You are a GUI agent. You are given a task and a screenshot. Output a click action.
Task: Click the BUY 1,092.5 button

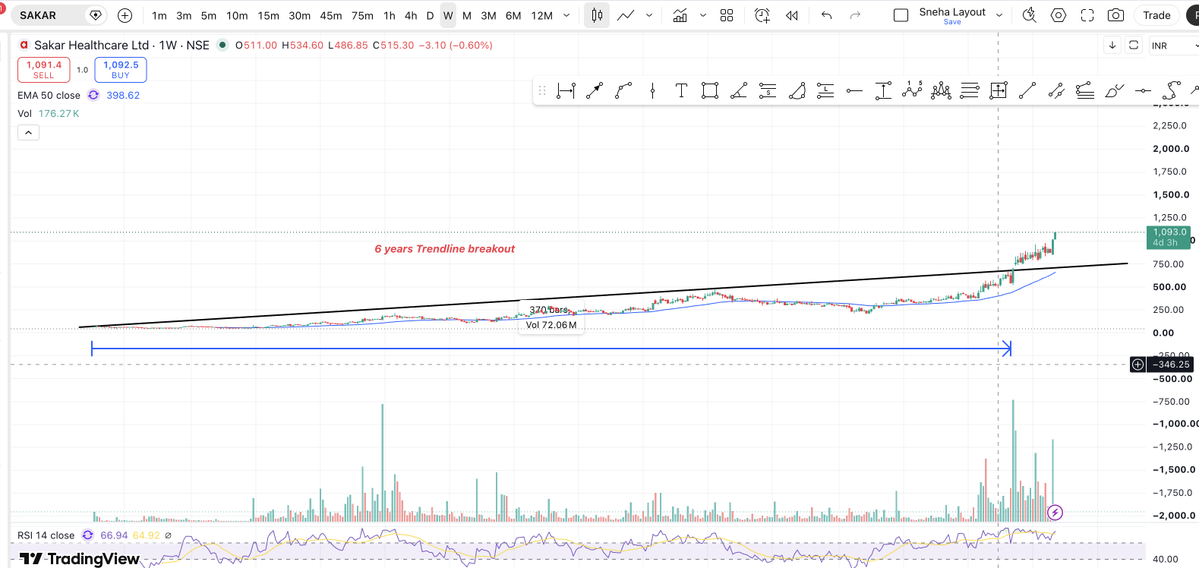coord(121,70)
